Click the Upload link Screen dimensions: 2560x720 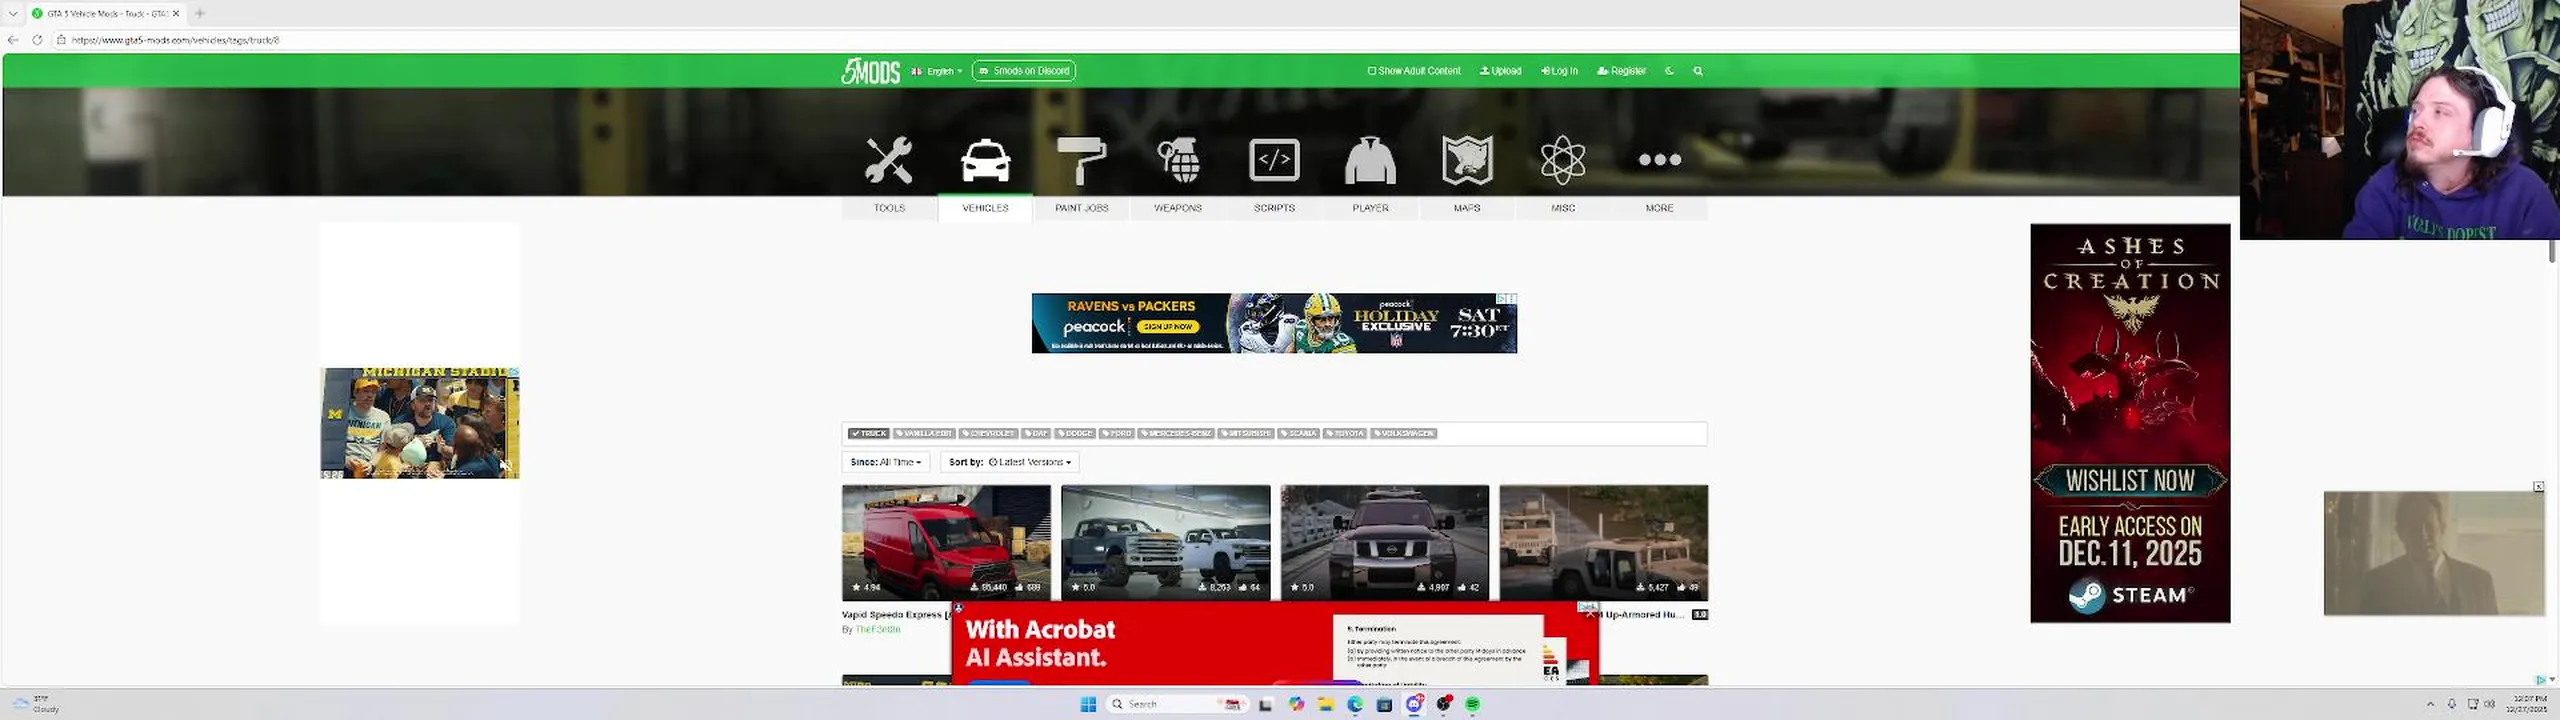click(1500, 71)
